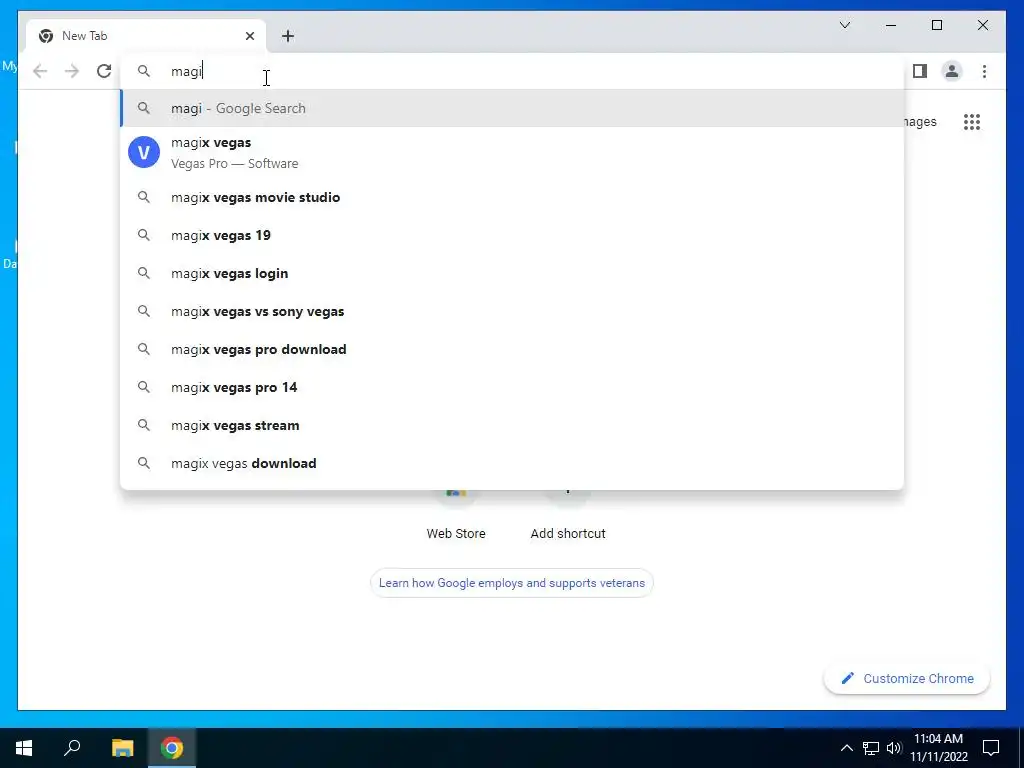Click inside the address bar text 'magi'
Screen dimensions: 1024x768
click(187, 71)
